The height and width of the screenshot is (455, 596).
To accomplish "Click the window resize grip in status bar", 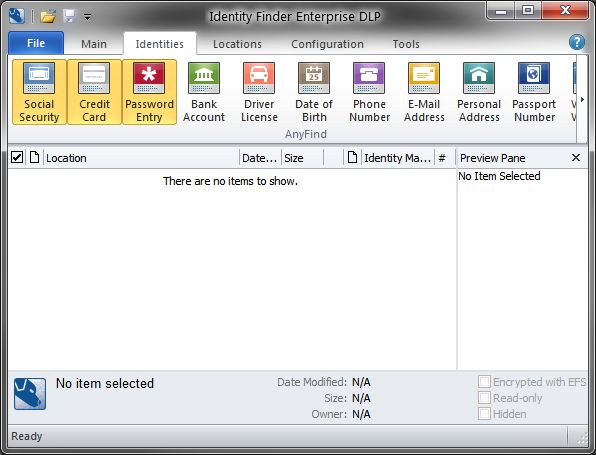I will click(582, 439).
